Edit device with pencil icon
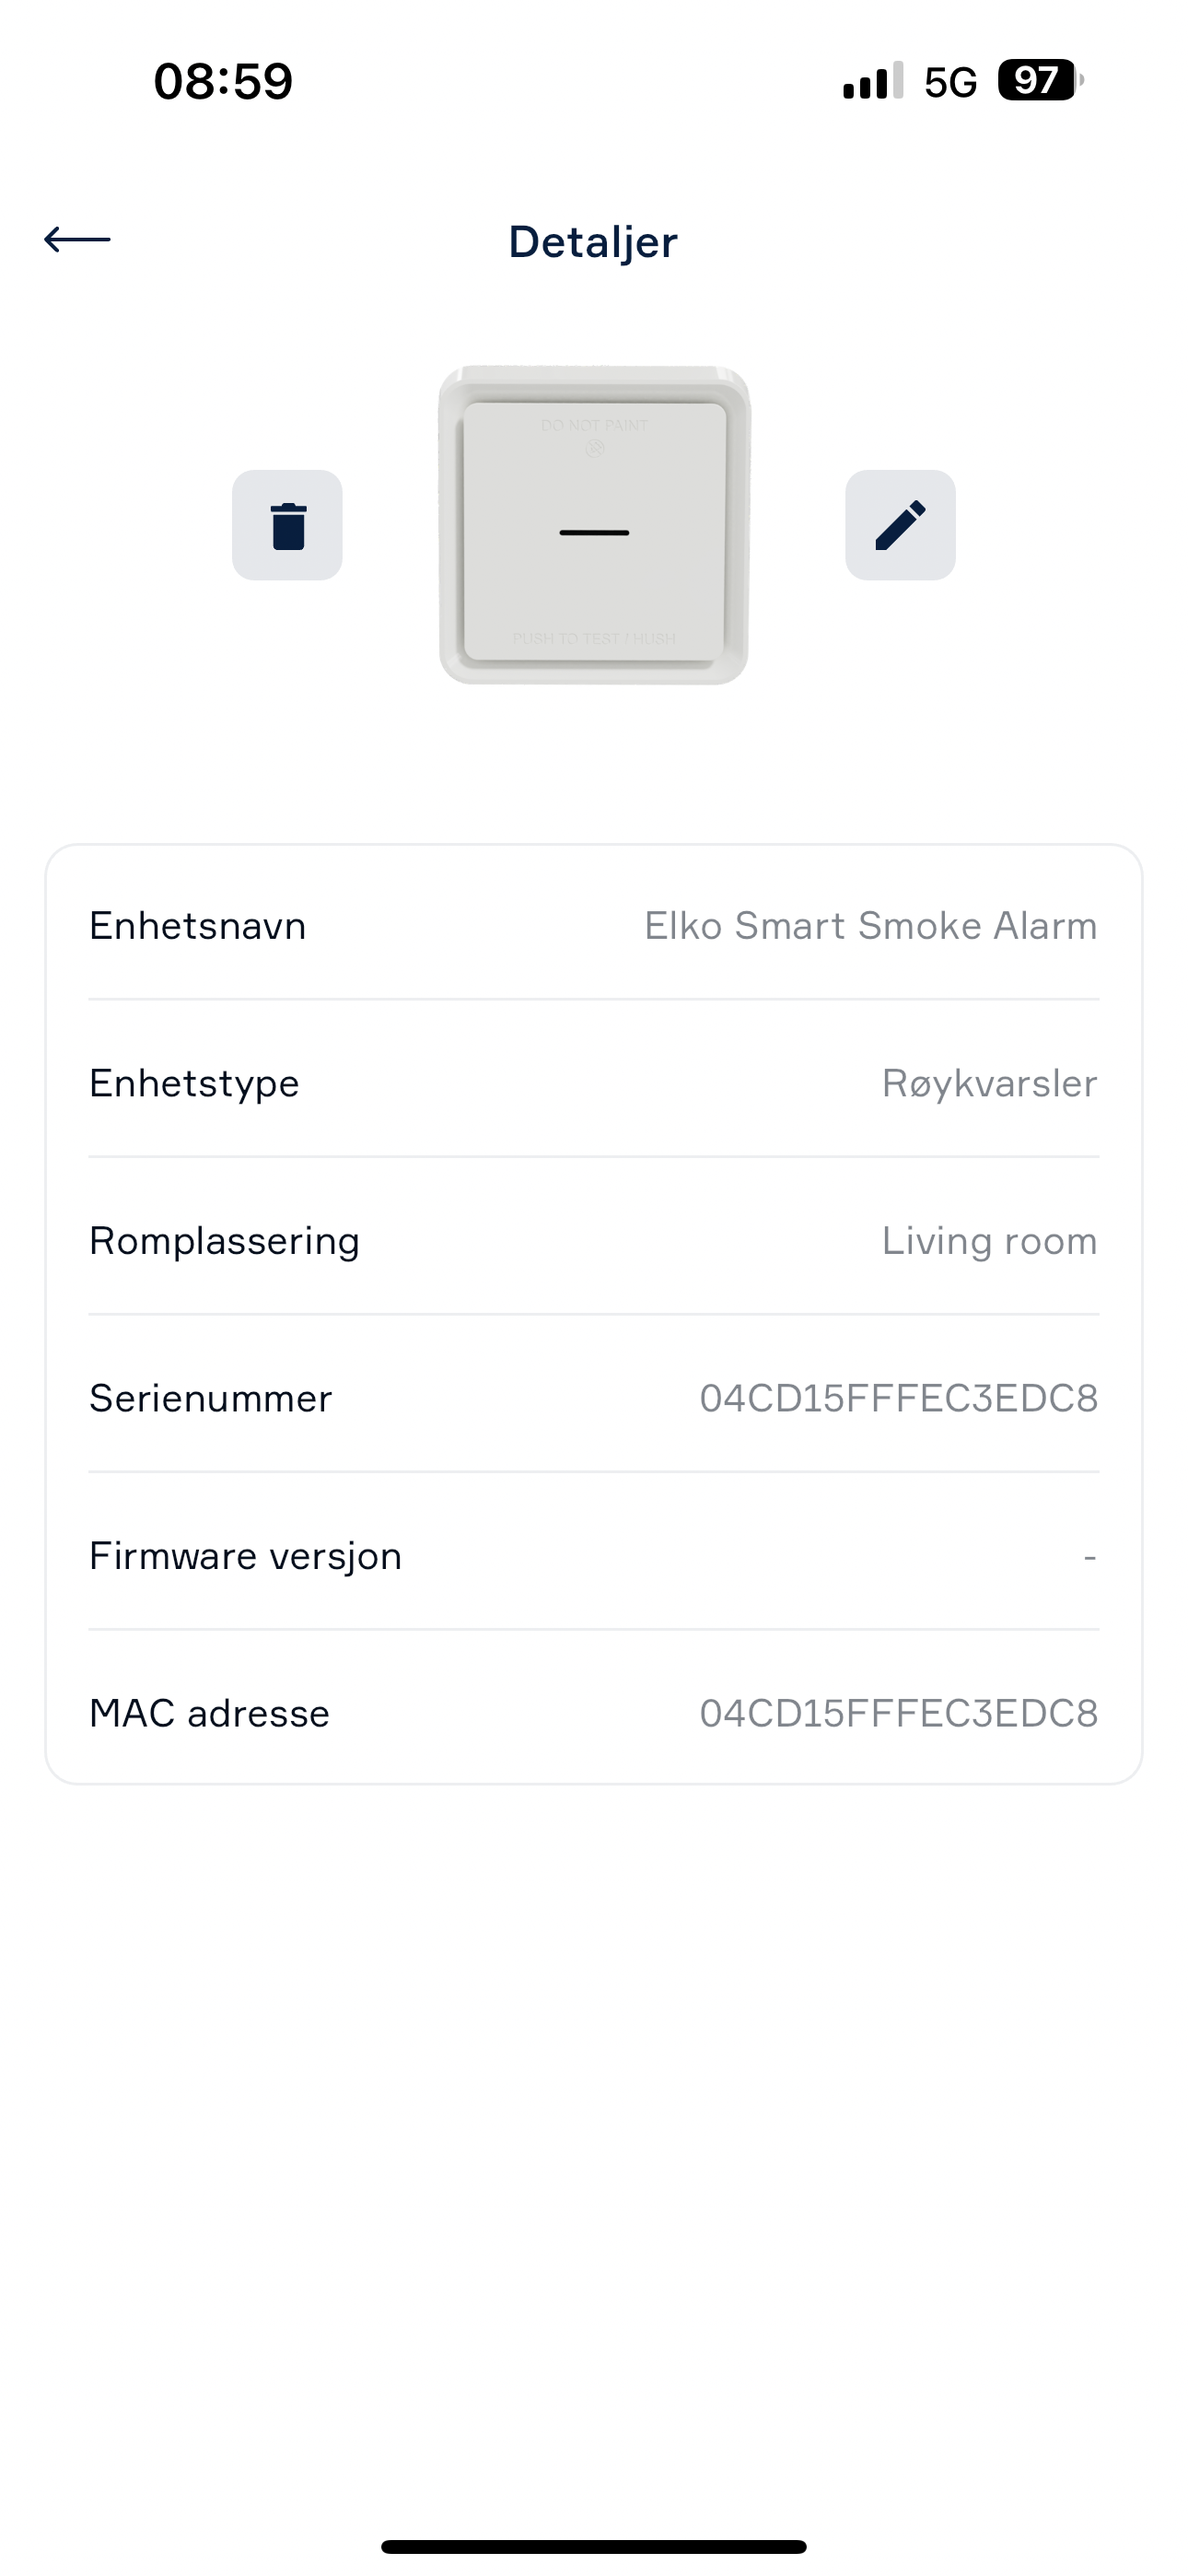 point(900,525)
